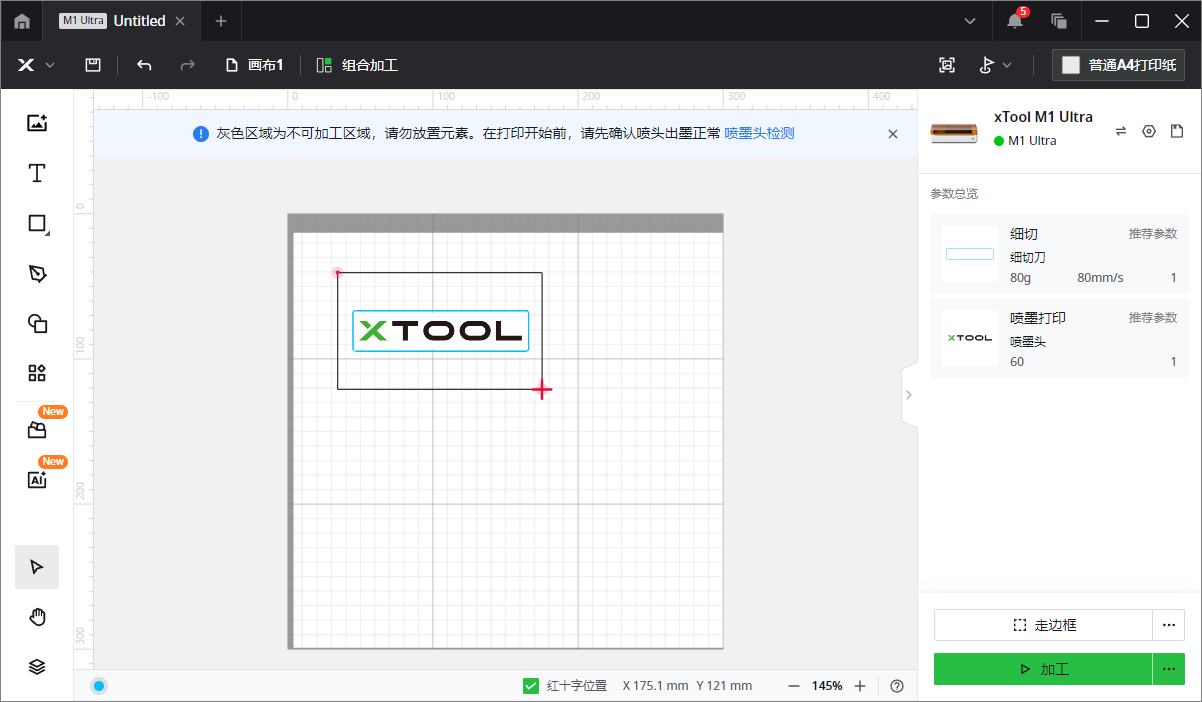Screen dimensions: 1202x702
Task: Open the 组合加工 mode menu
Action: pos(357,65)
